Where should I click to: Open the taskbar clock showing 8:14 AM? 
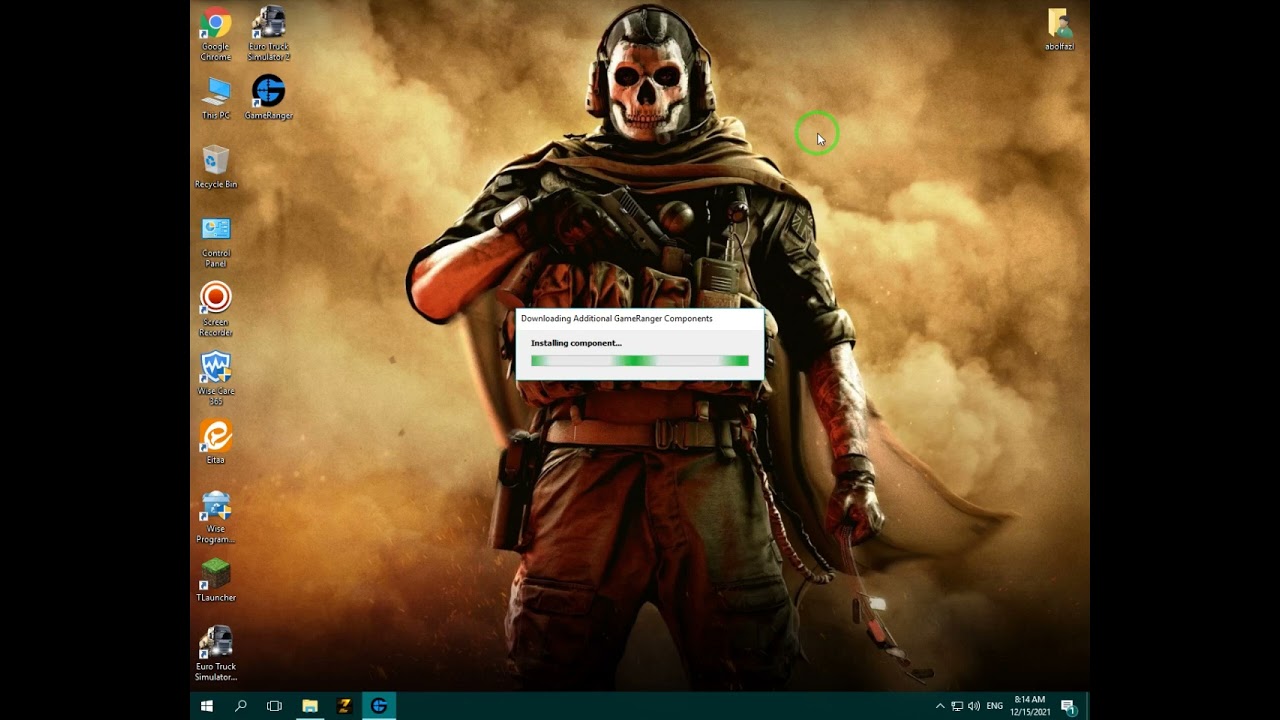pos(1030,706)
